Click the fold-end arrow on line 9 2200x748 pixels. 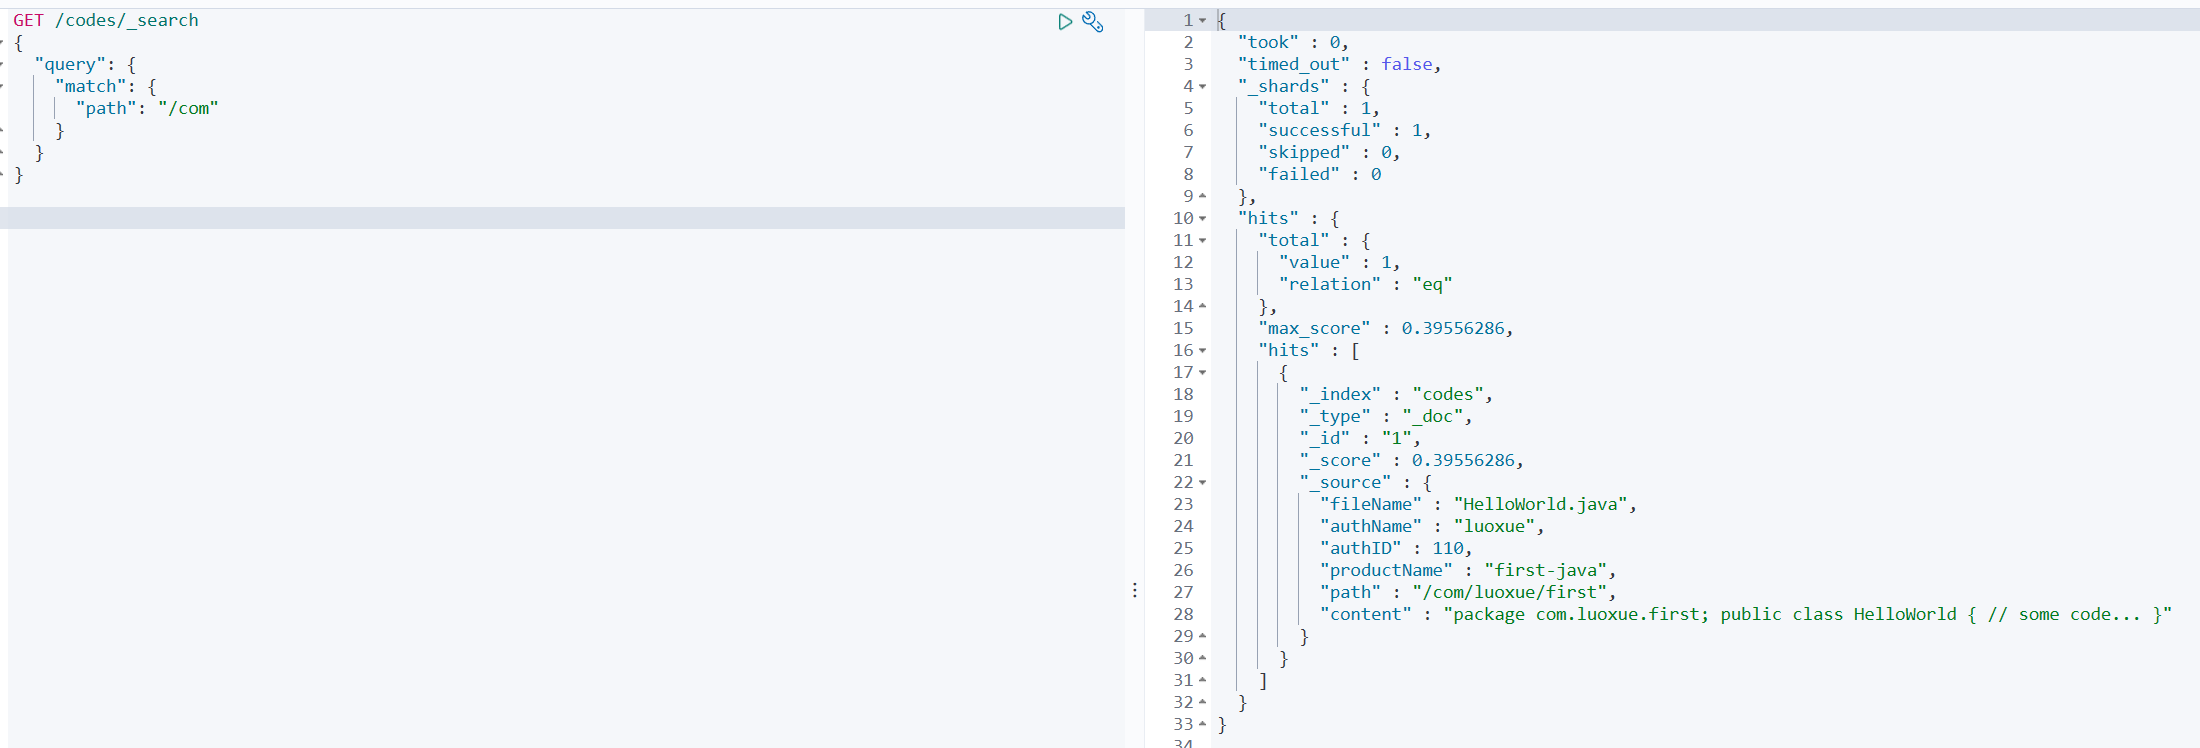(x=1203, y=196)
